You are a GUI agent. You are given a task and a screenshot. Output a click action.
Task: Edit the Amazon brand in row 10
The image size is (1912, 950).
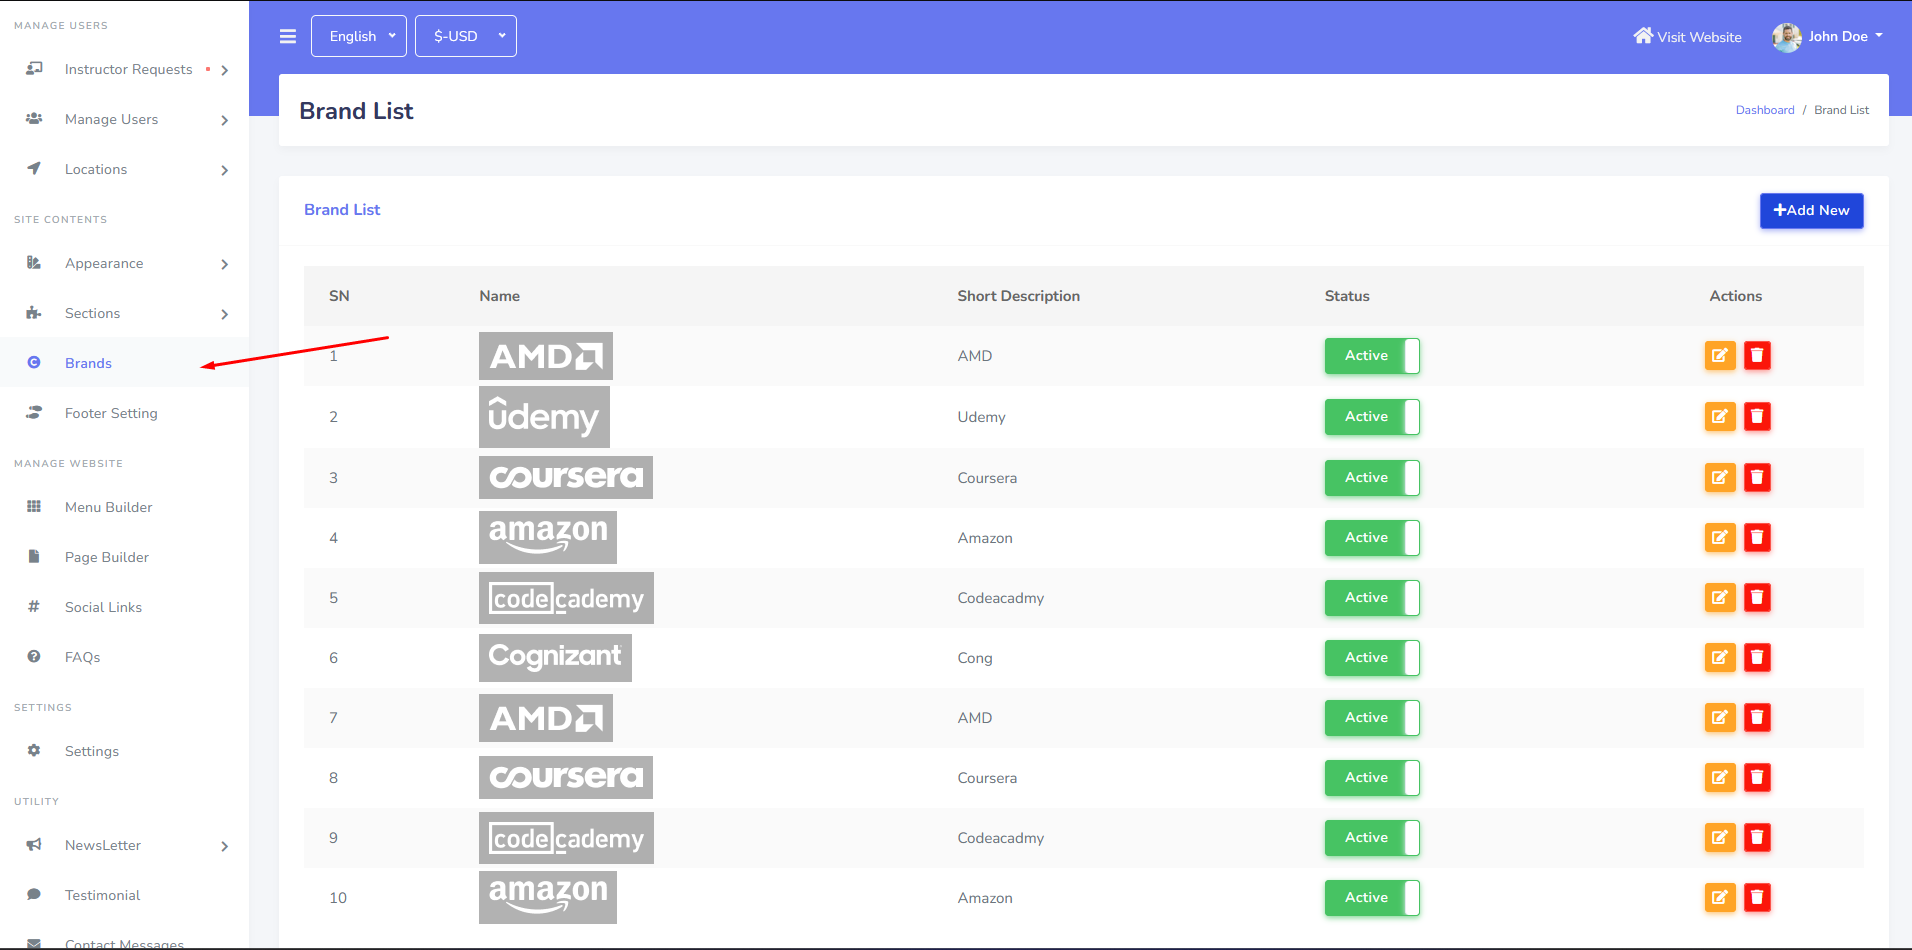pos(1720,898)
